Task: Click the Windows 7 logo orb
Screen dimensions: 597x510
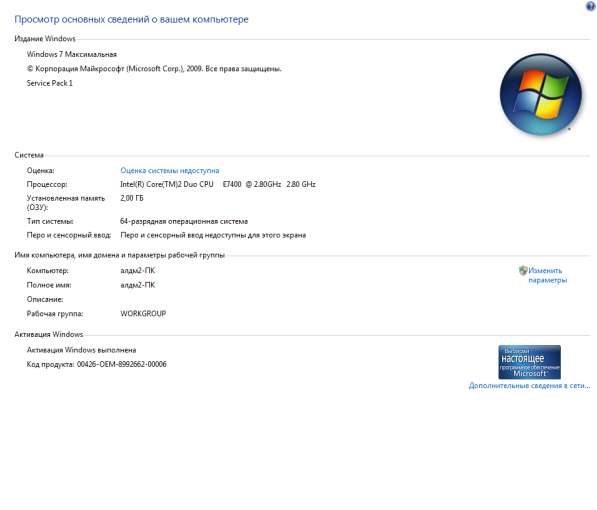Action: (541, 94)
